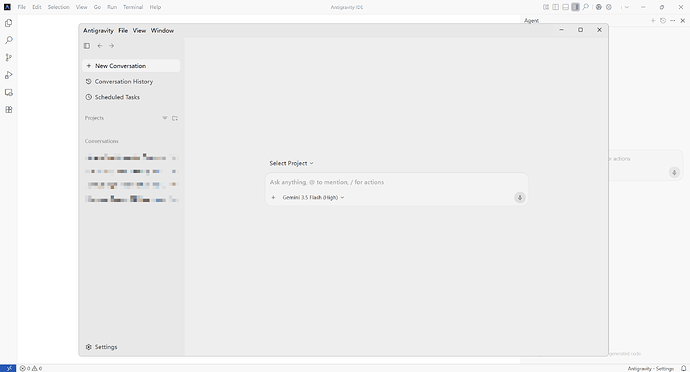Open the gear icon in IDE title bar

point(609,7)
